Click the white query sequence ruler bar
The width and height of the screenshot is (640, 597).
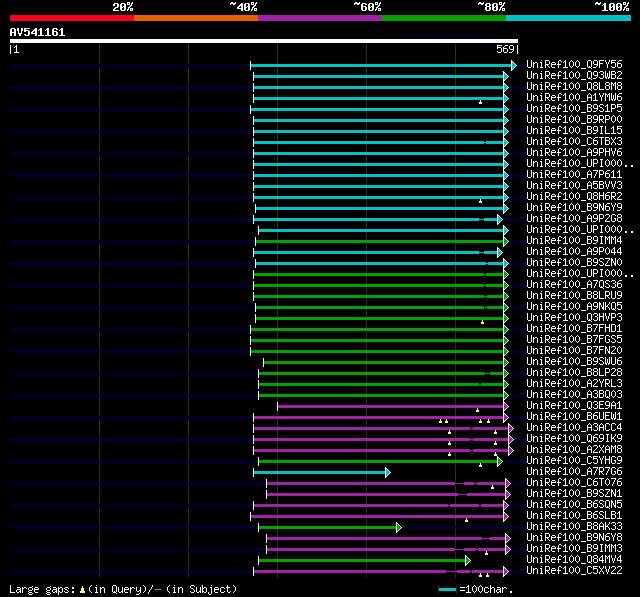pos(264,41)
